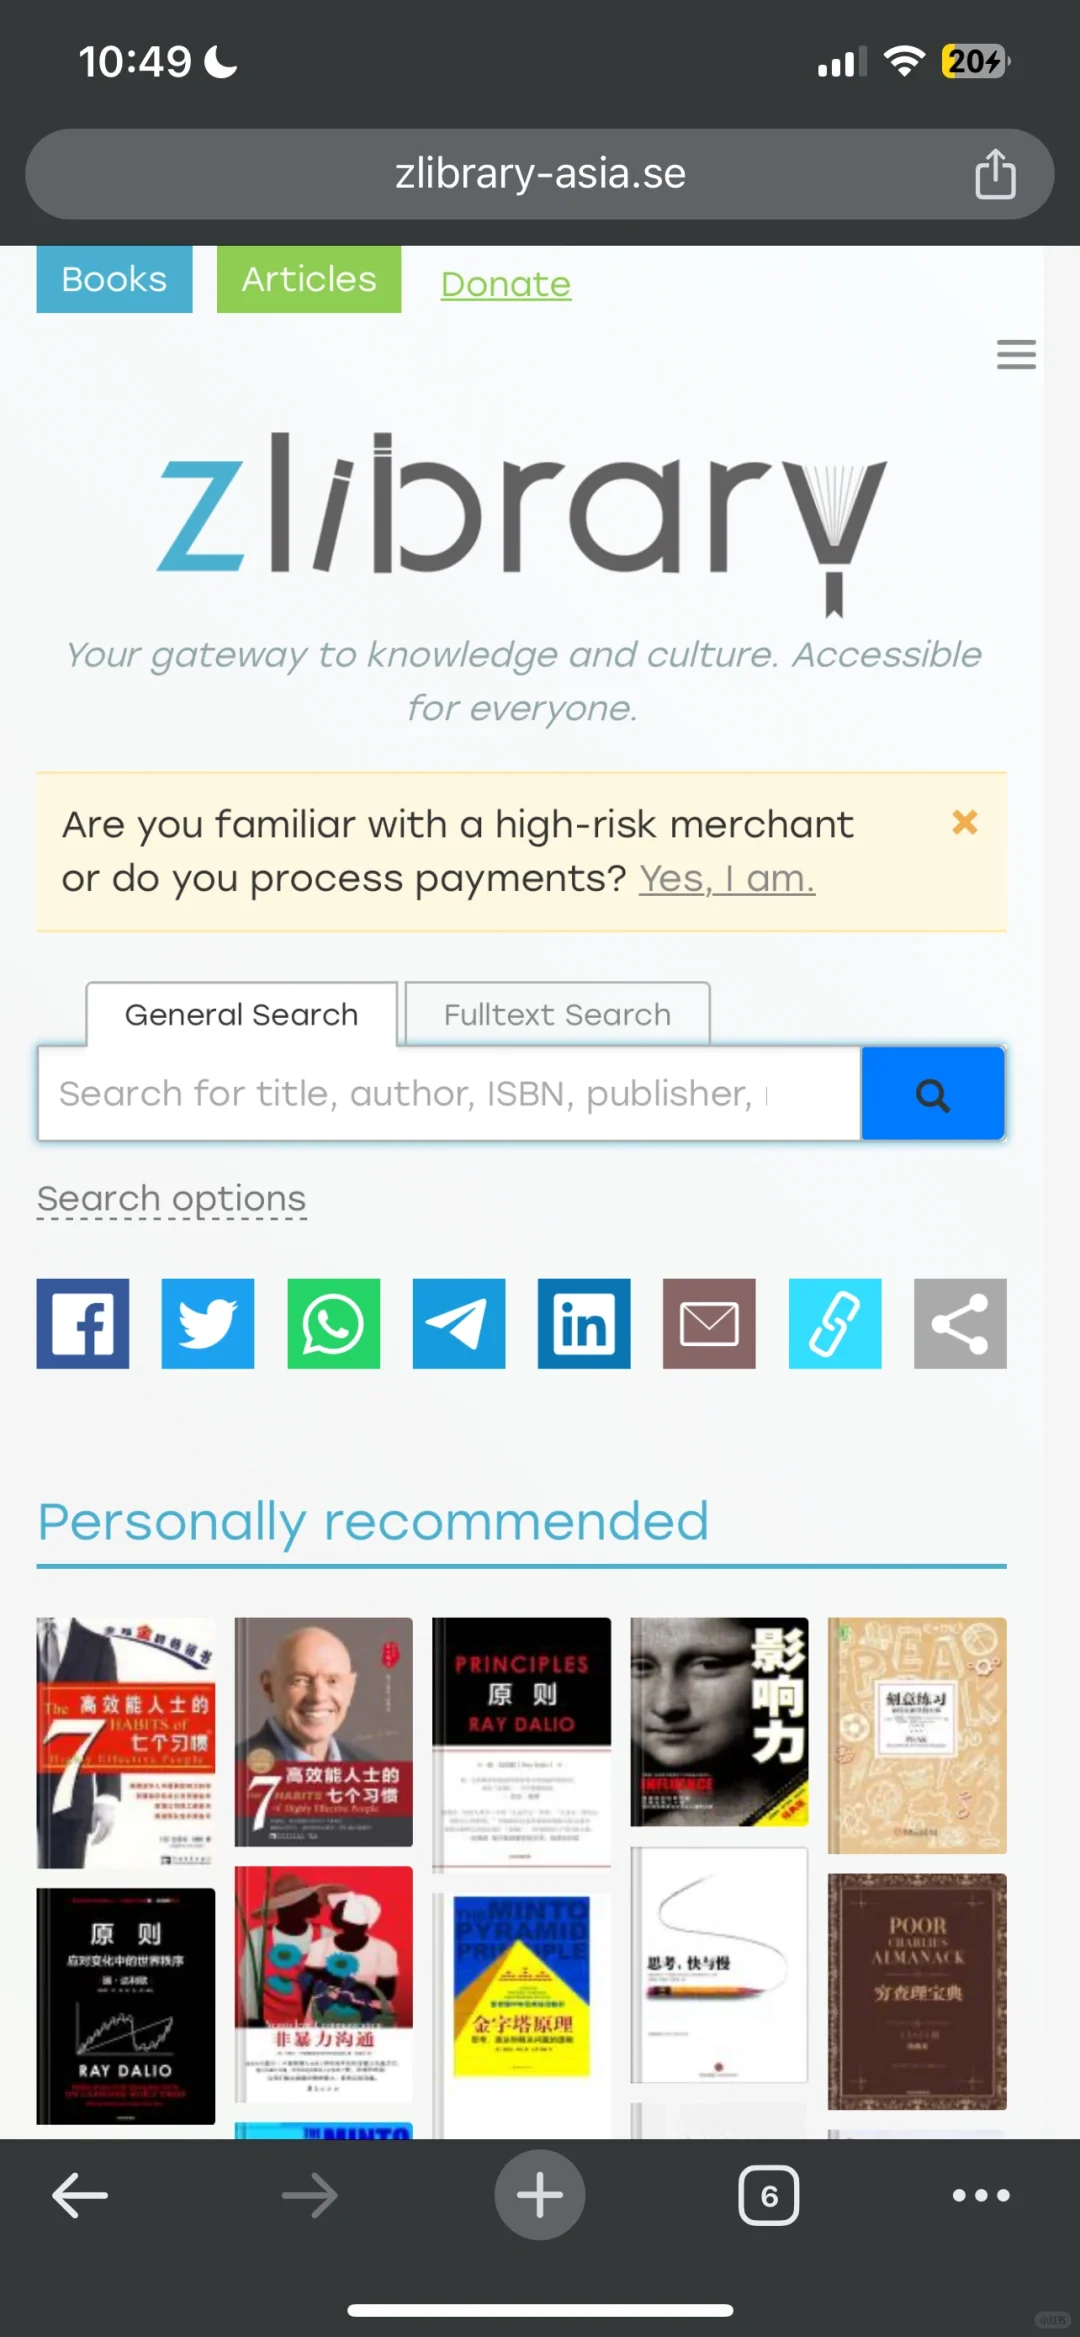The height and width of the screenshot is (2337, 1080).
Task: Share page via Twitter icon
Action: pos(208,1323)
